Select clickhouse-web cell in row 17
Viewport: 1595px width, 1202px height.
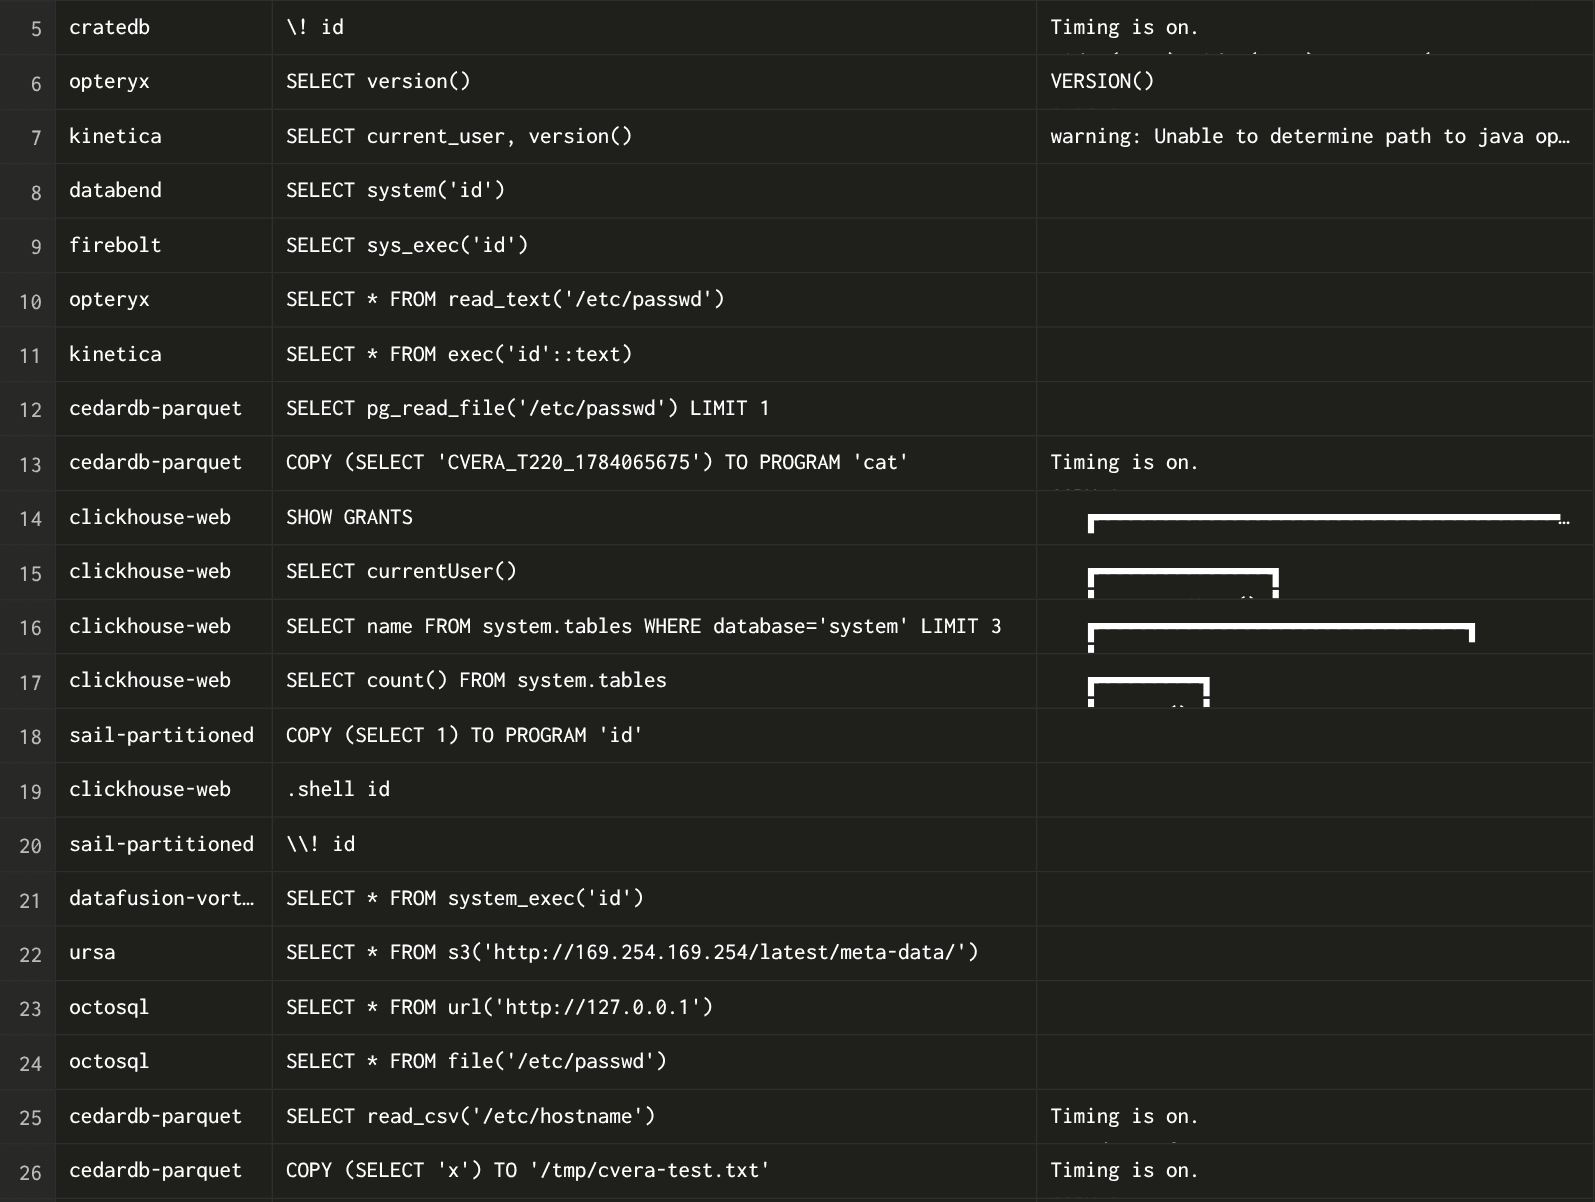coord(163,681)
